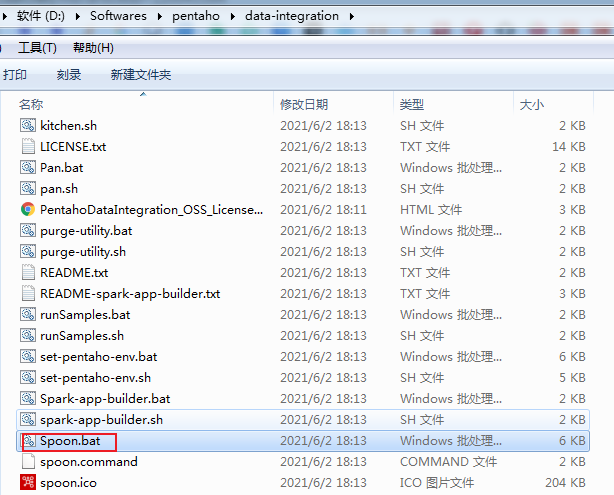The width and height of the screenshot is (614, 495).
Task: Click the spoon.command blank file icon
Action: click(28, 462)
